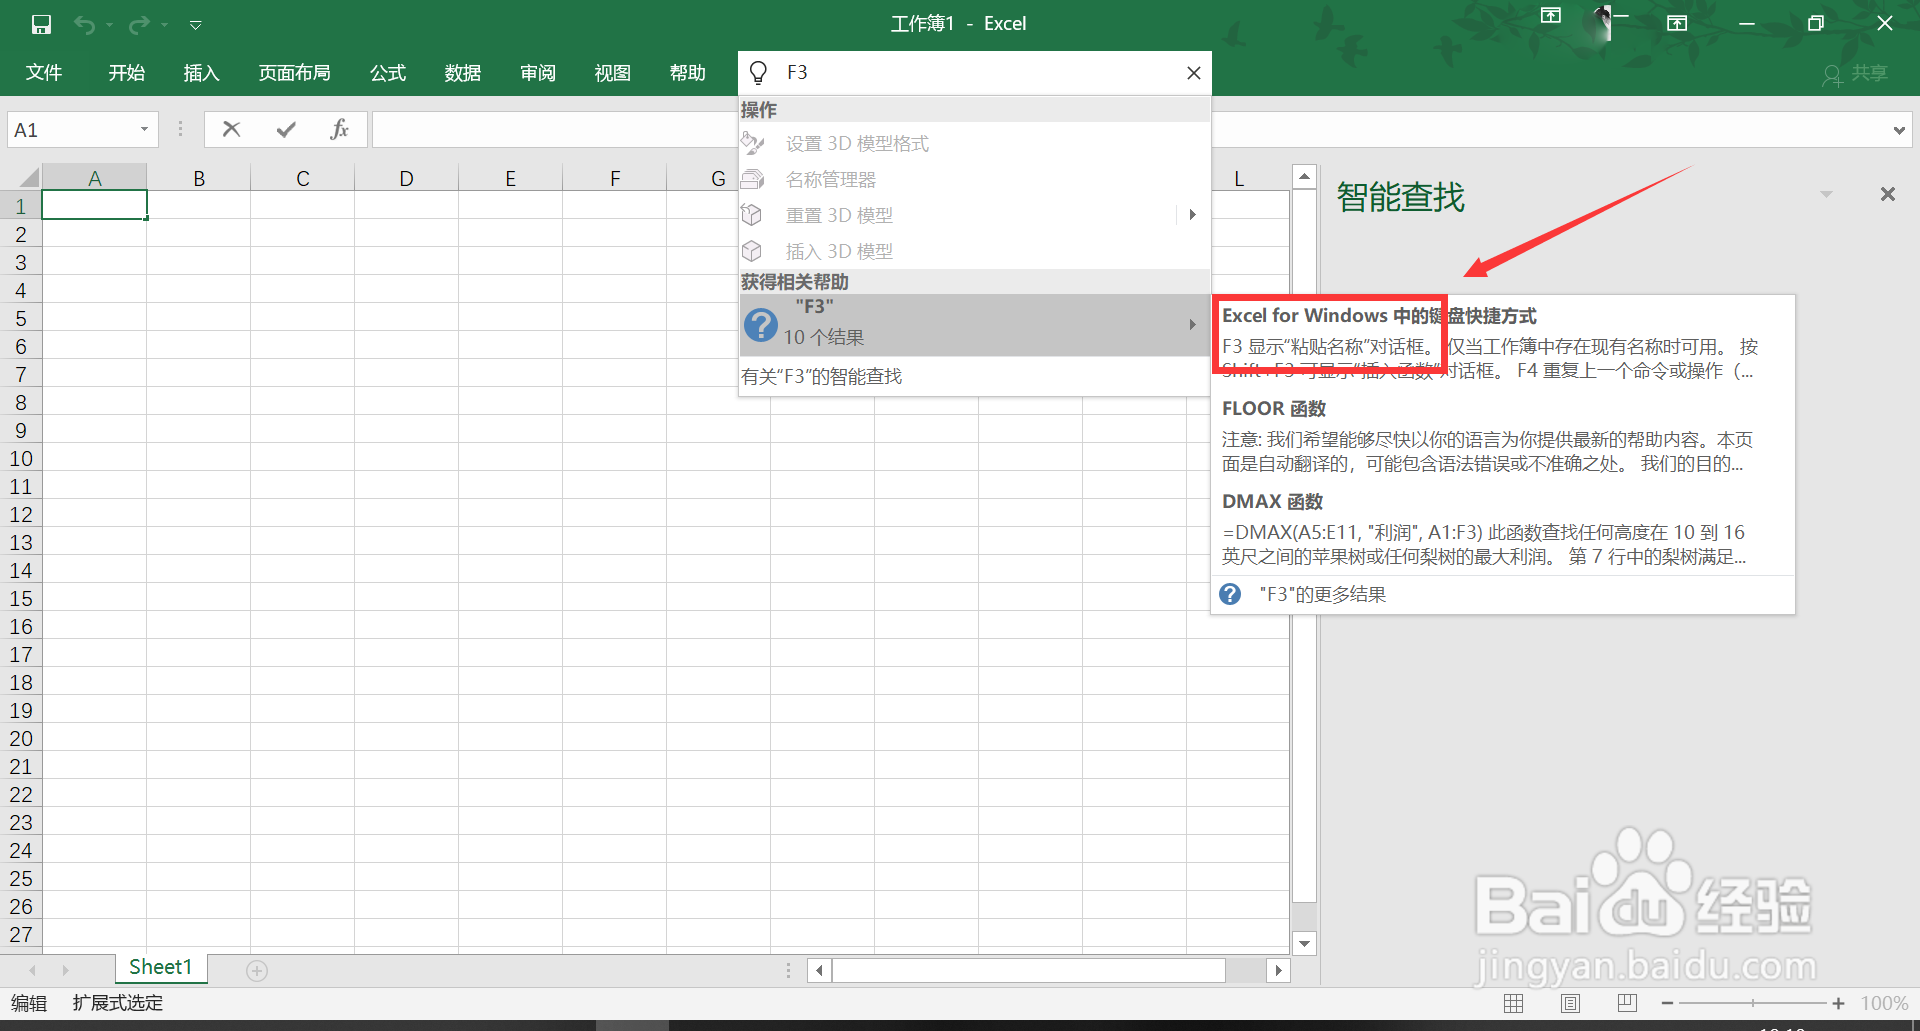Viewport: 1920px width, 1031px height.
Task: Open Excel for Windows 中的键盘快捷方式 result
Action: [x=1502, y=342]
